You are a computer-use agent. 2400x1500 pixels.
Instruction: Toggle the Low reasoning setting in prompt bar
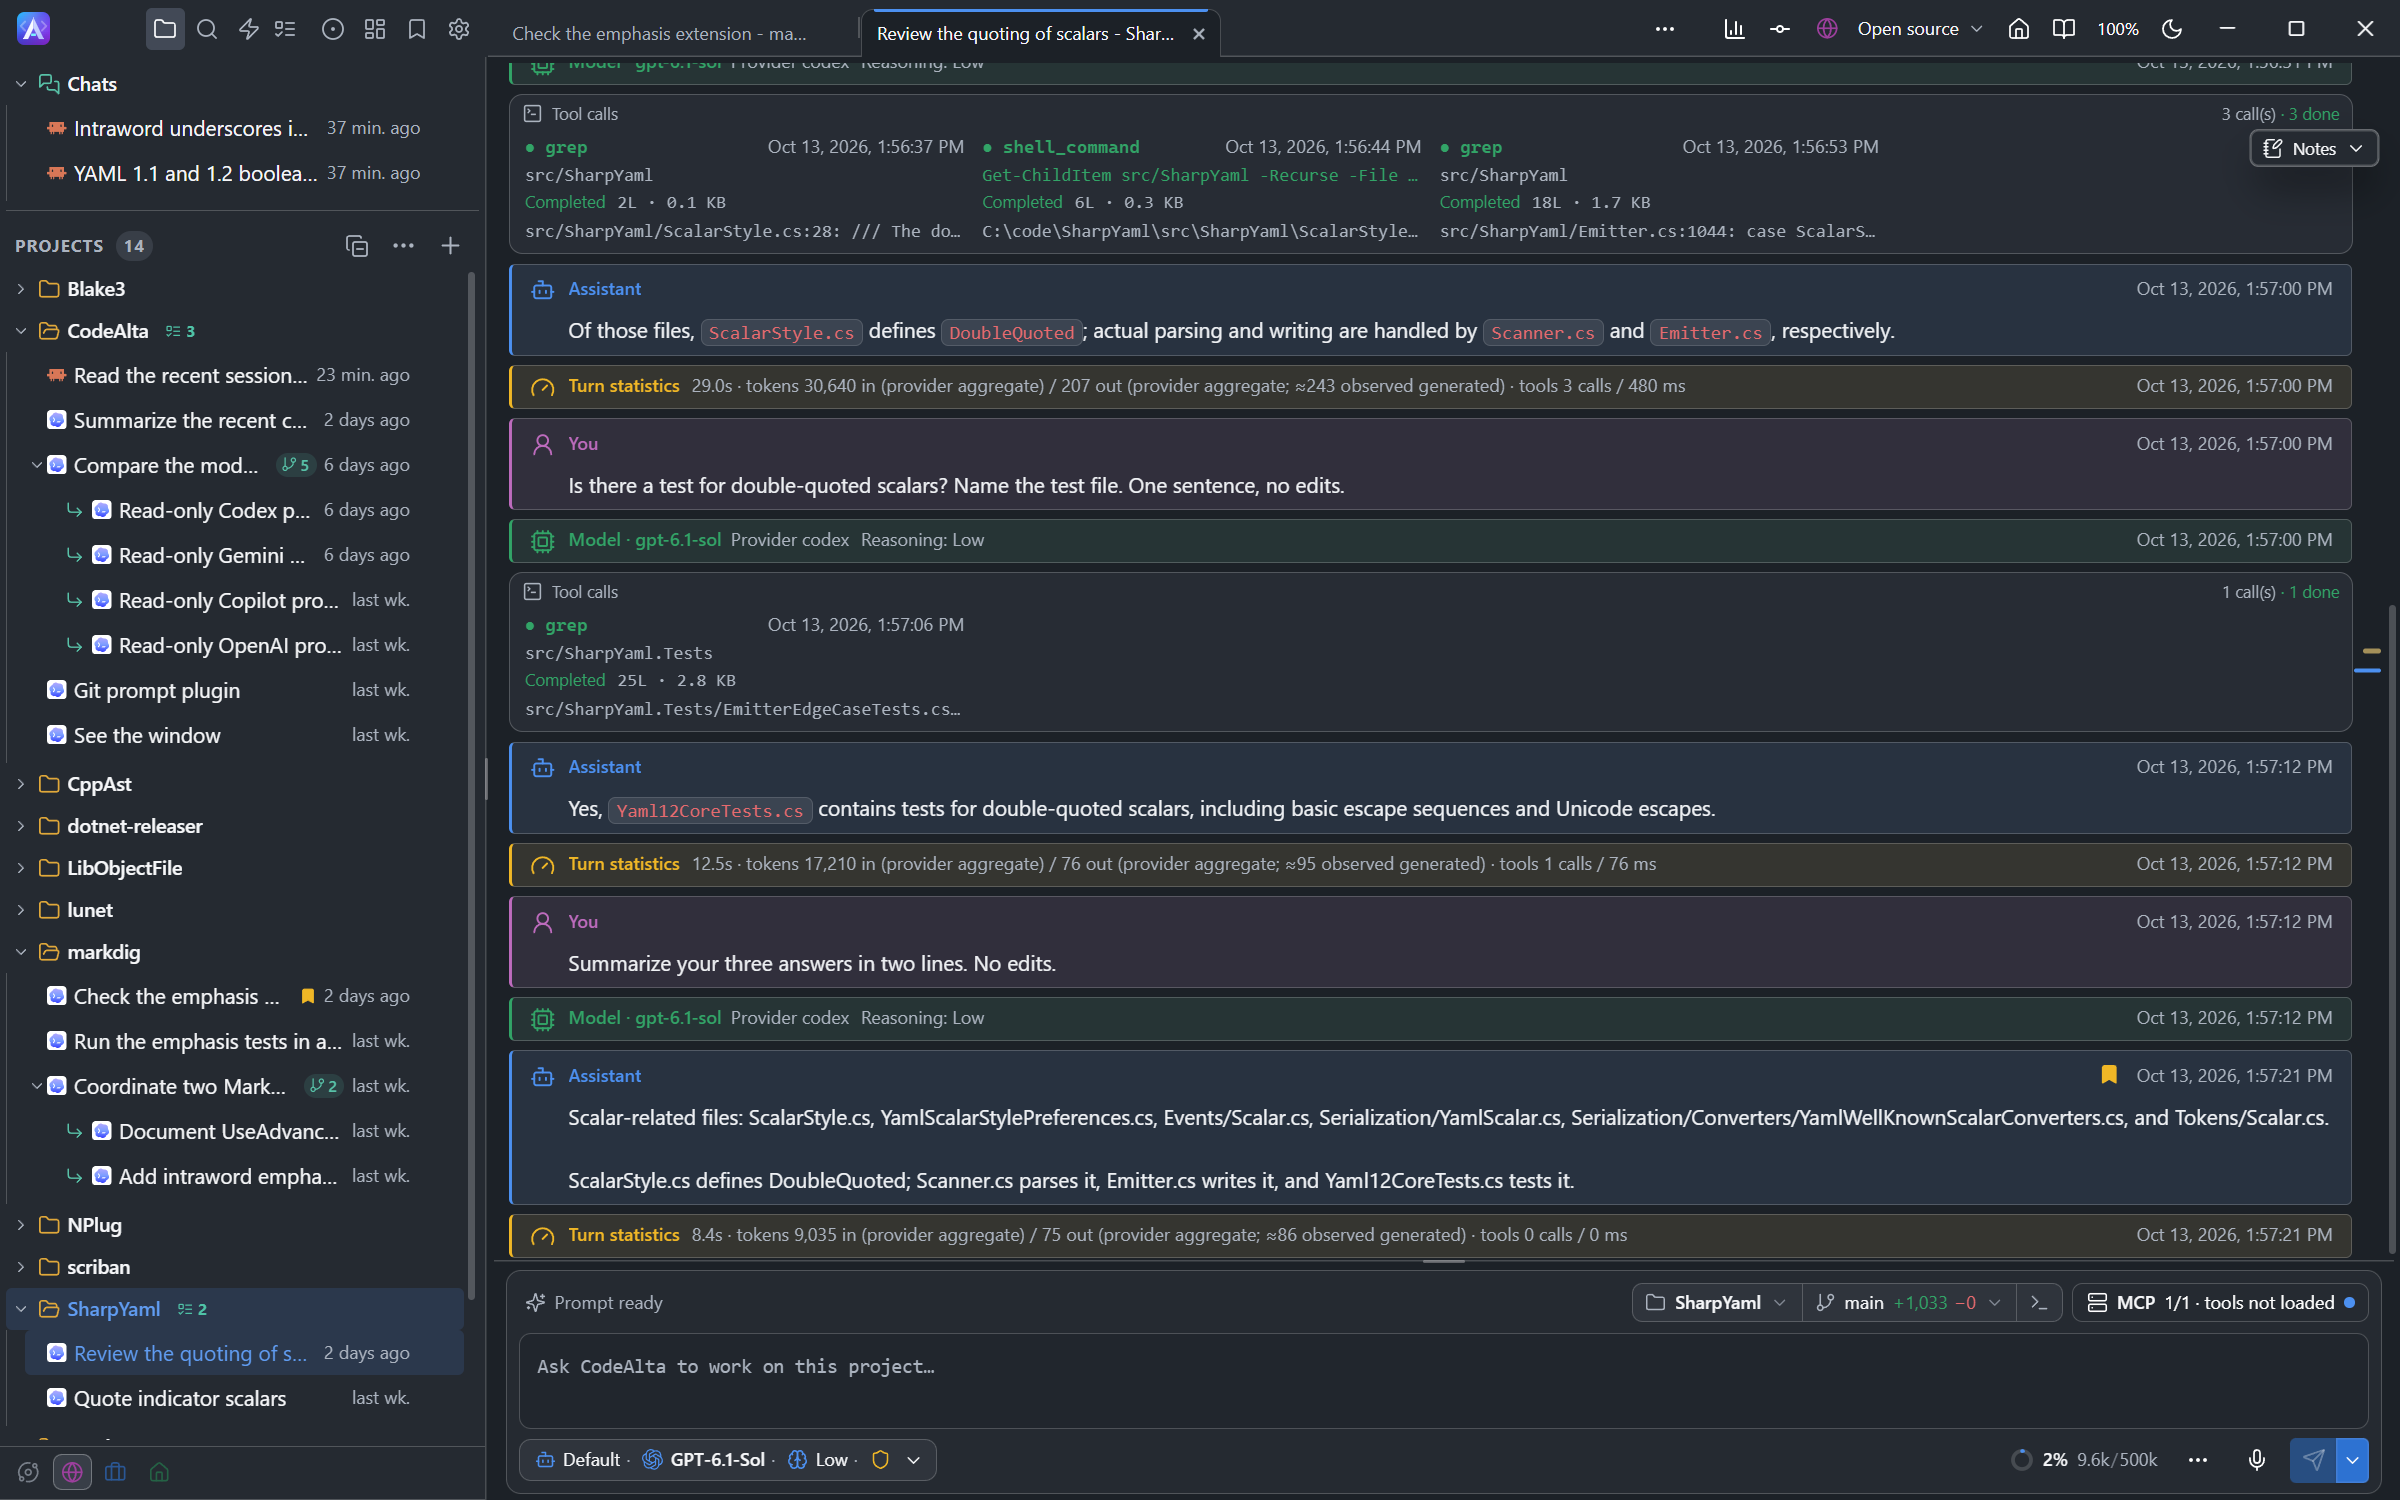pos(819,1460)
